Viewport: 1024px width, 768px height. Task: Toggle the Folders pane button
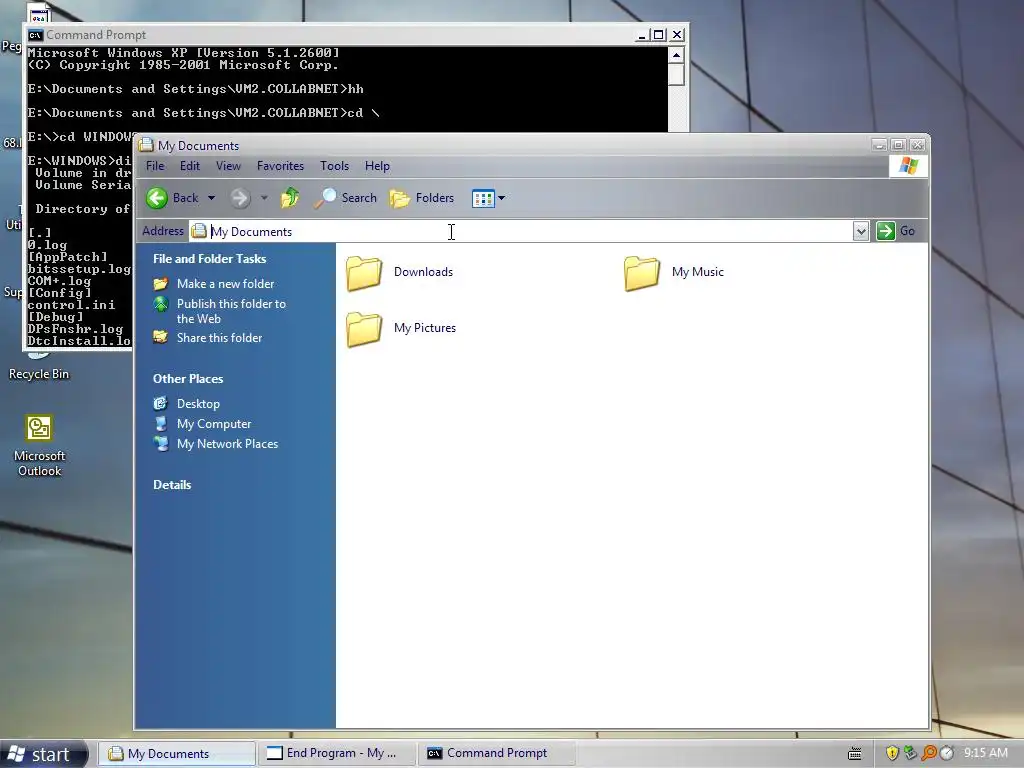coord(422,197)
